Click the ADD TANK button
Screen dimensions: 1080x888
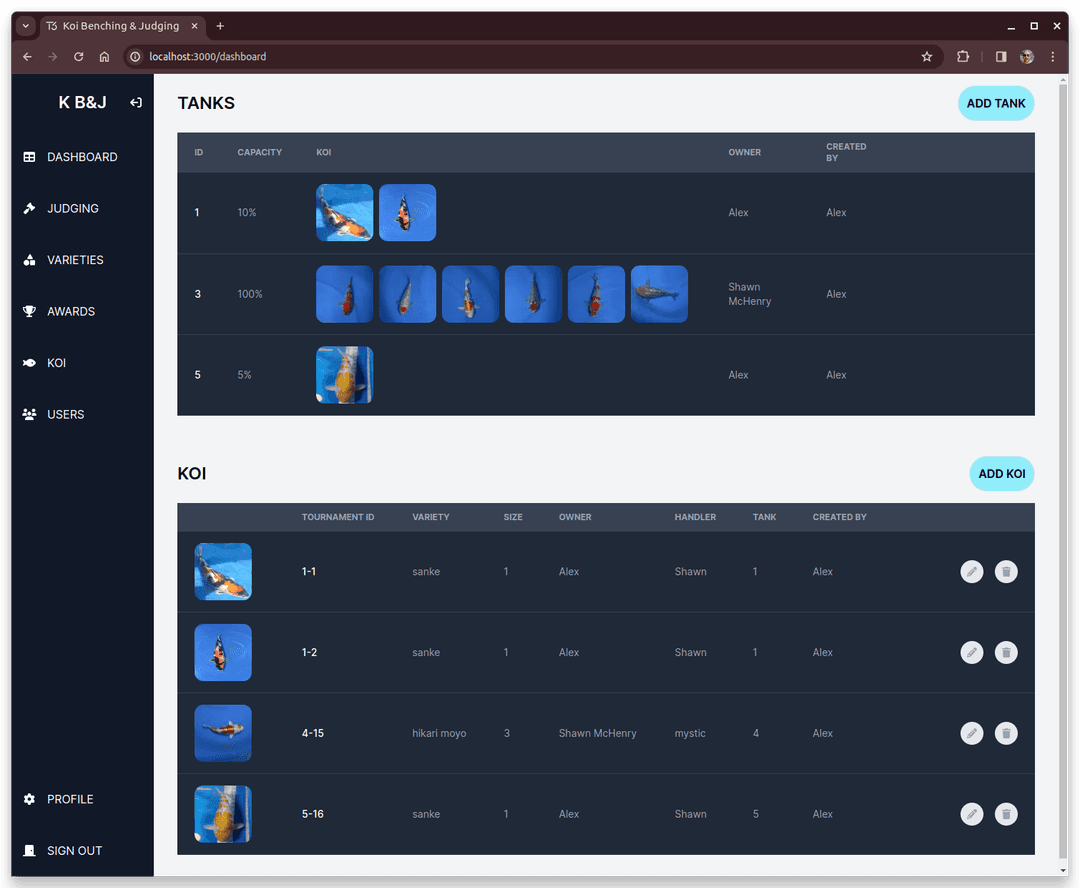995,103
